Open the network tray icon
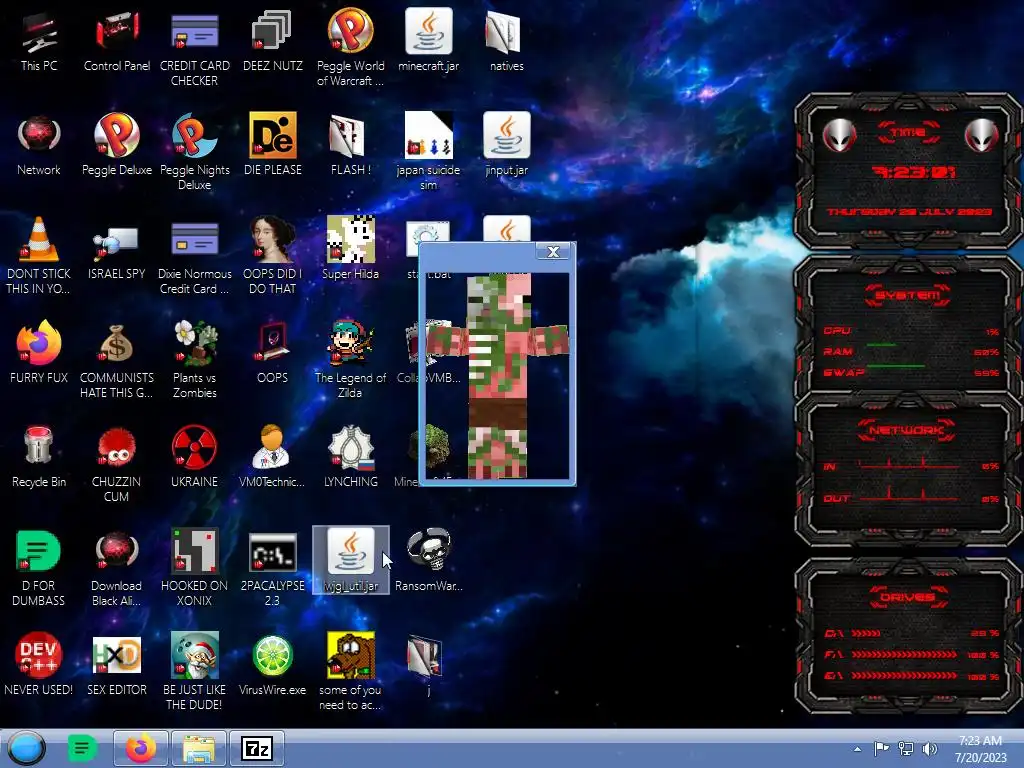This screenshot has width=1024, height=768. tap(906, 748)
